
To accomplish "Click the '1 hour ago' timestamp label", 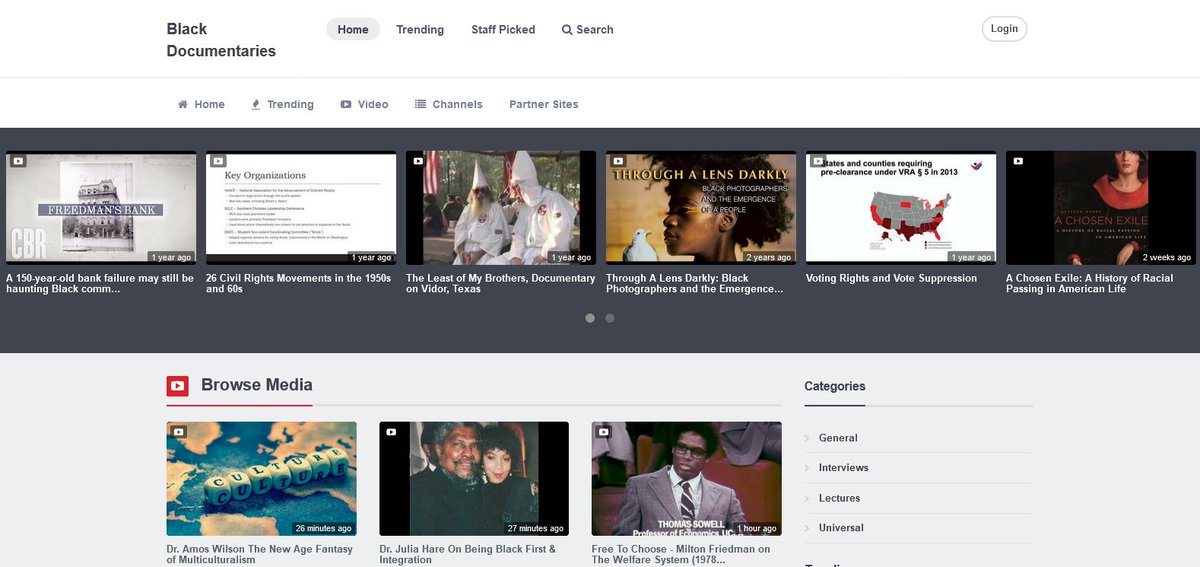I will click(757, 528).
